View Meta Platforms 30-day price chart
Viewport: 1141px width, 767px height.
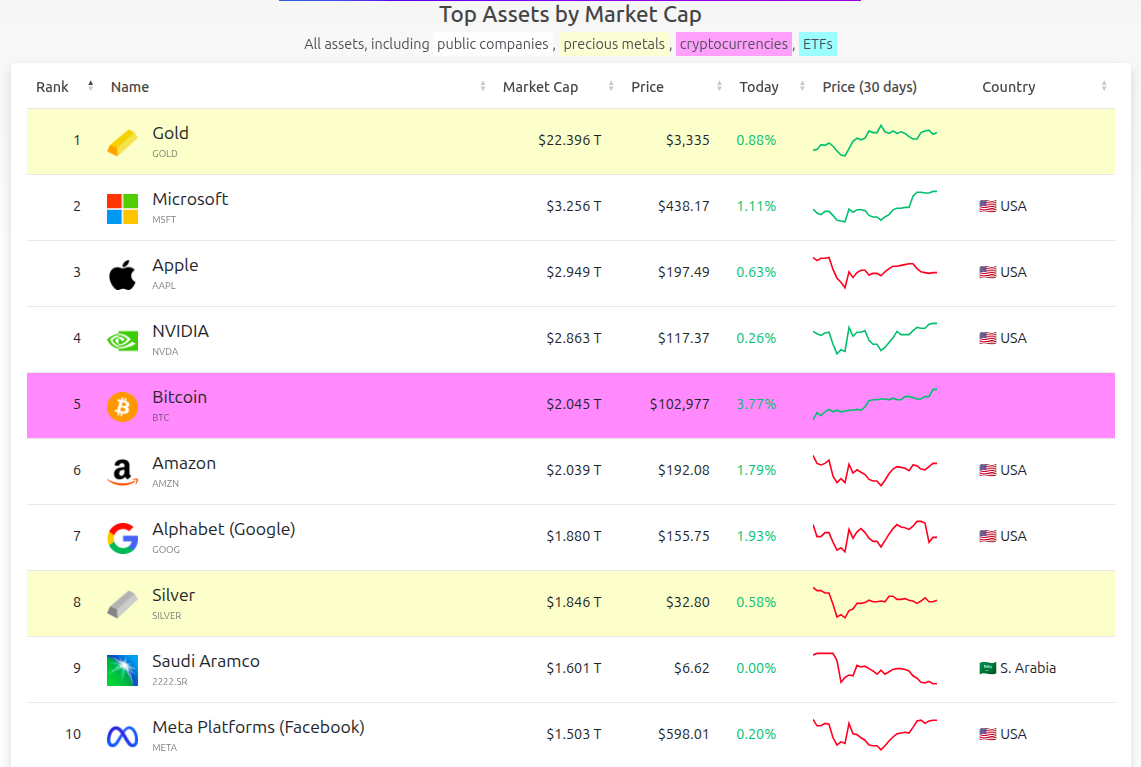[x=875, y=734]
